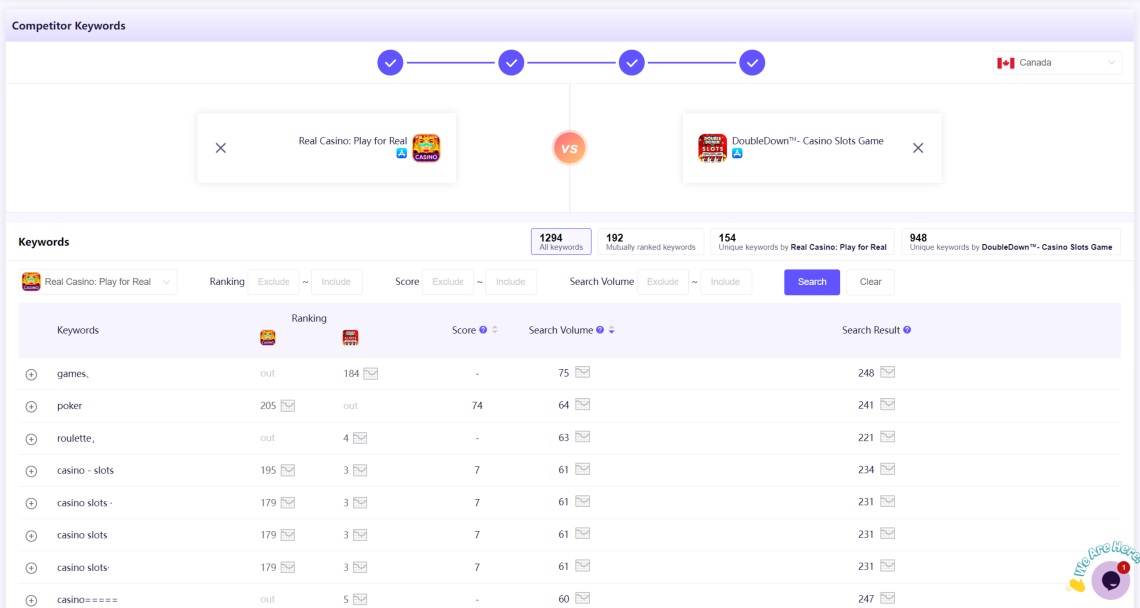Open search result chart icon for casino===== 247
1140x608 pixels.
[888, 599]
